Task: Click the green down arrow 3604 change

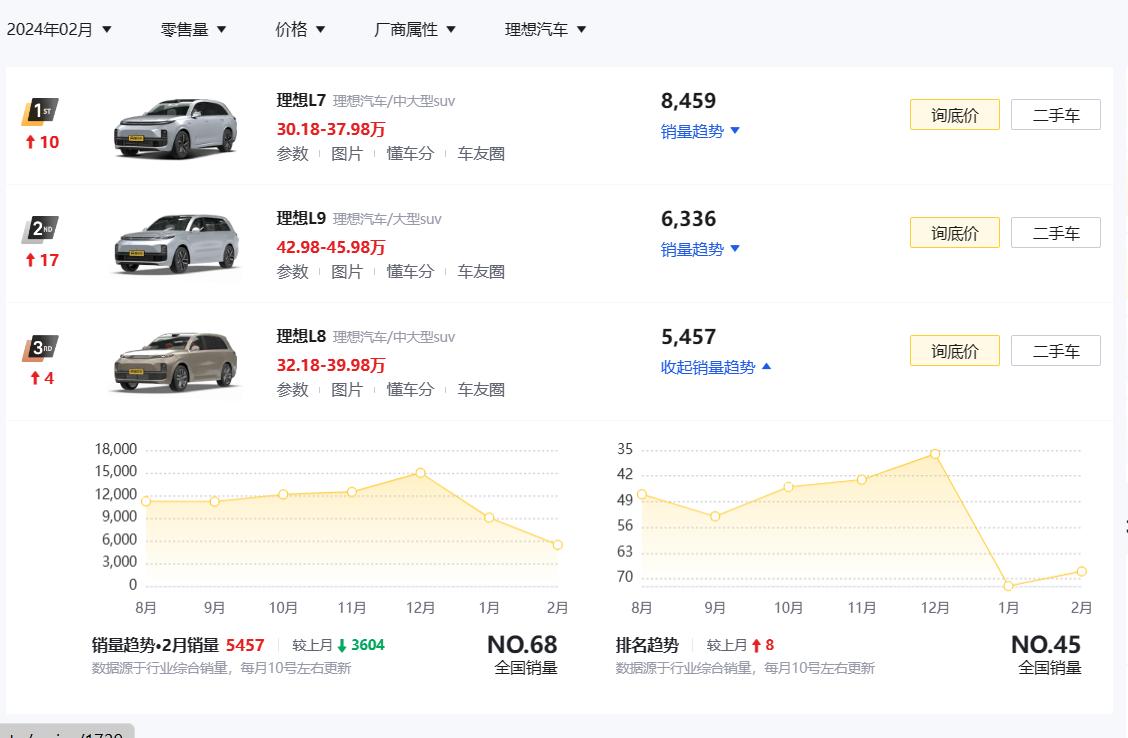Action: click(x=360, y=644)
